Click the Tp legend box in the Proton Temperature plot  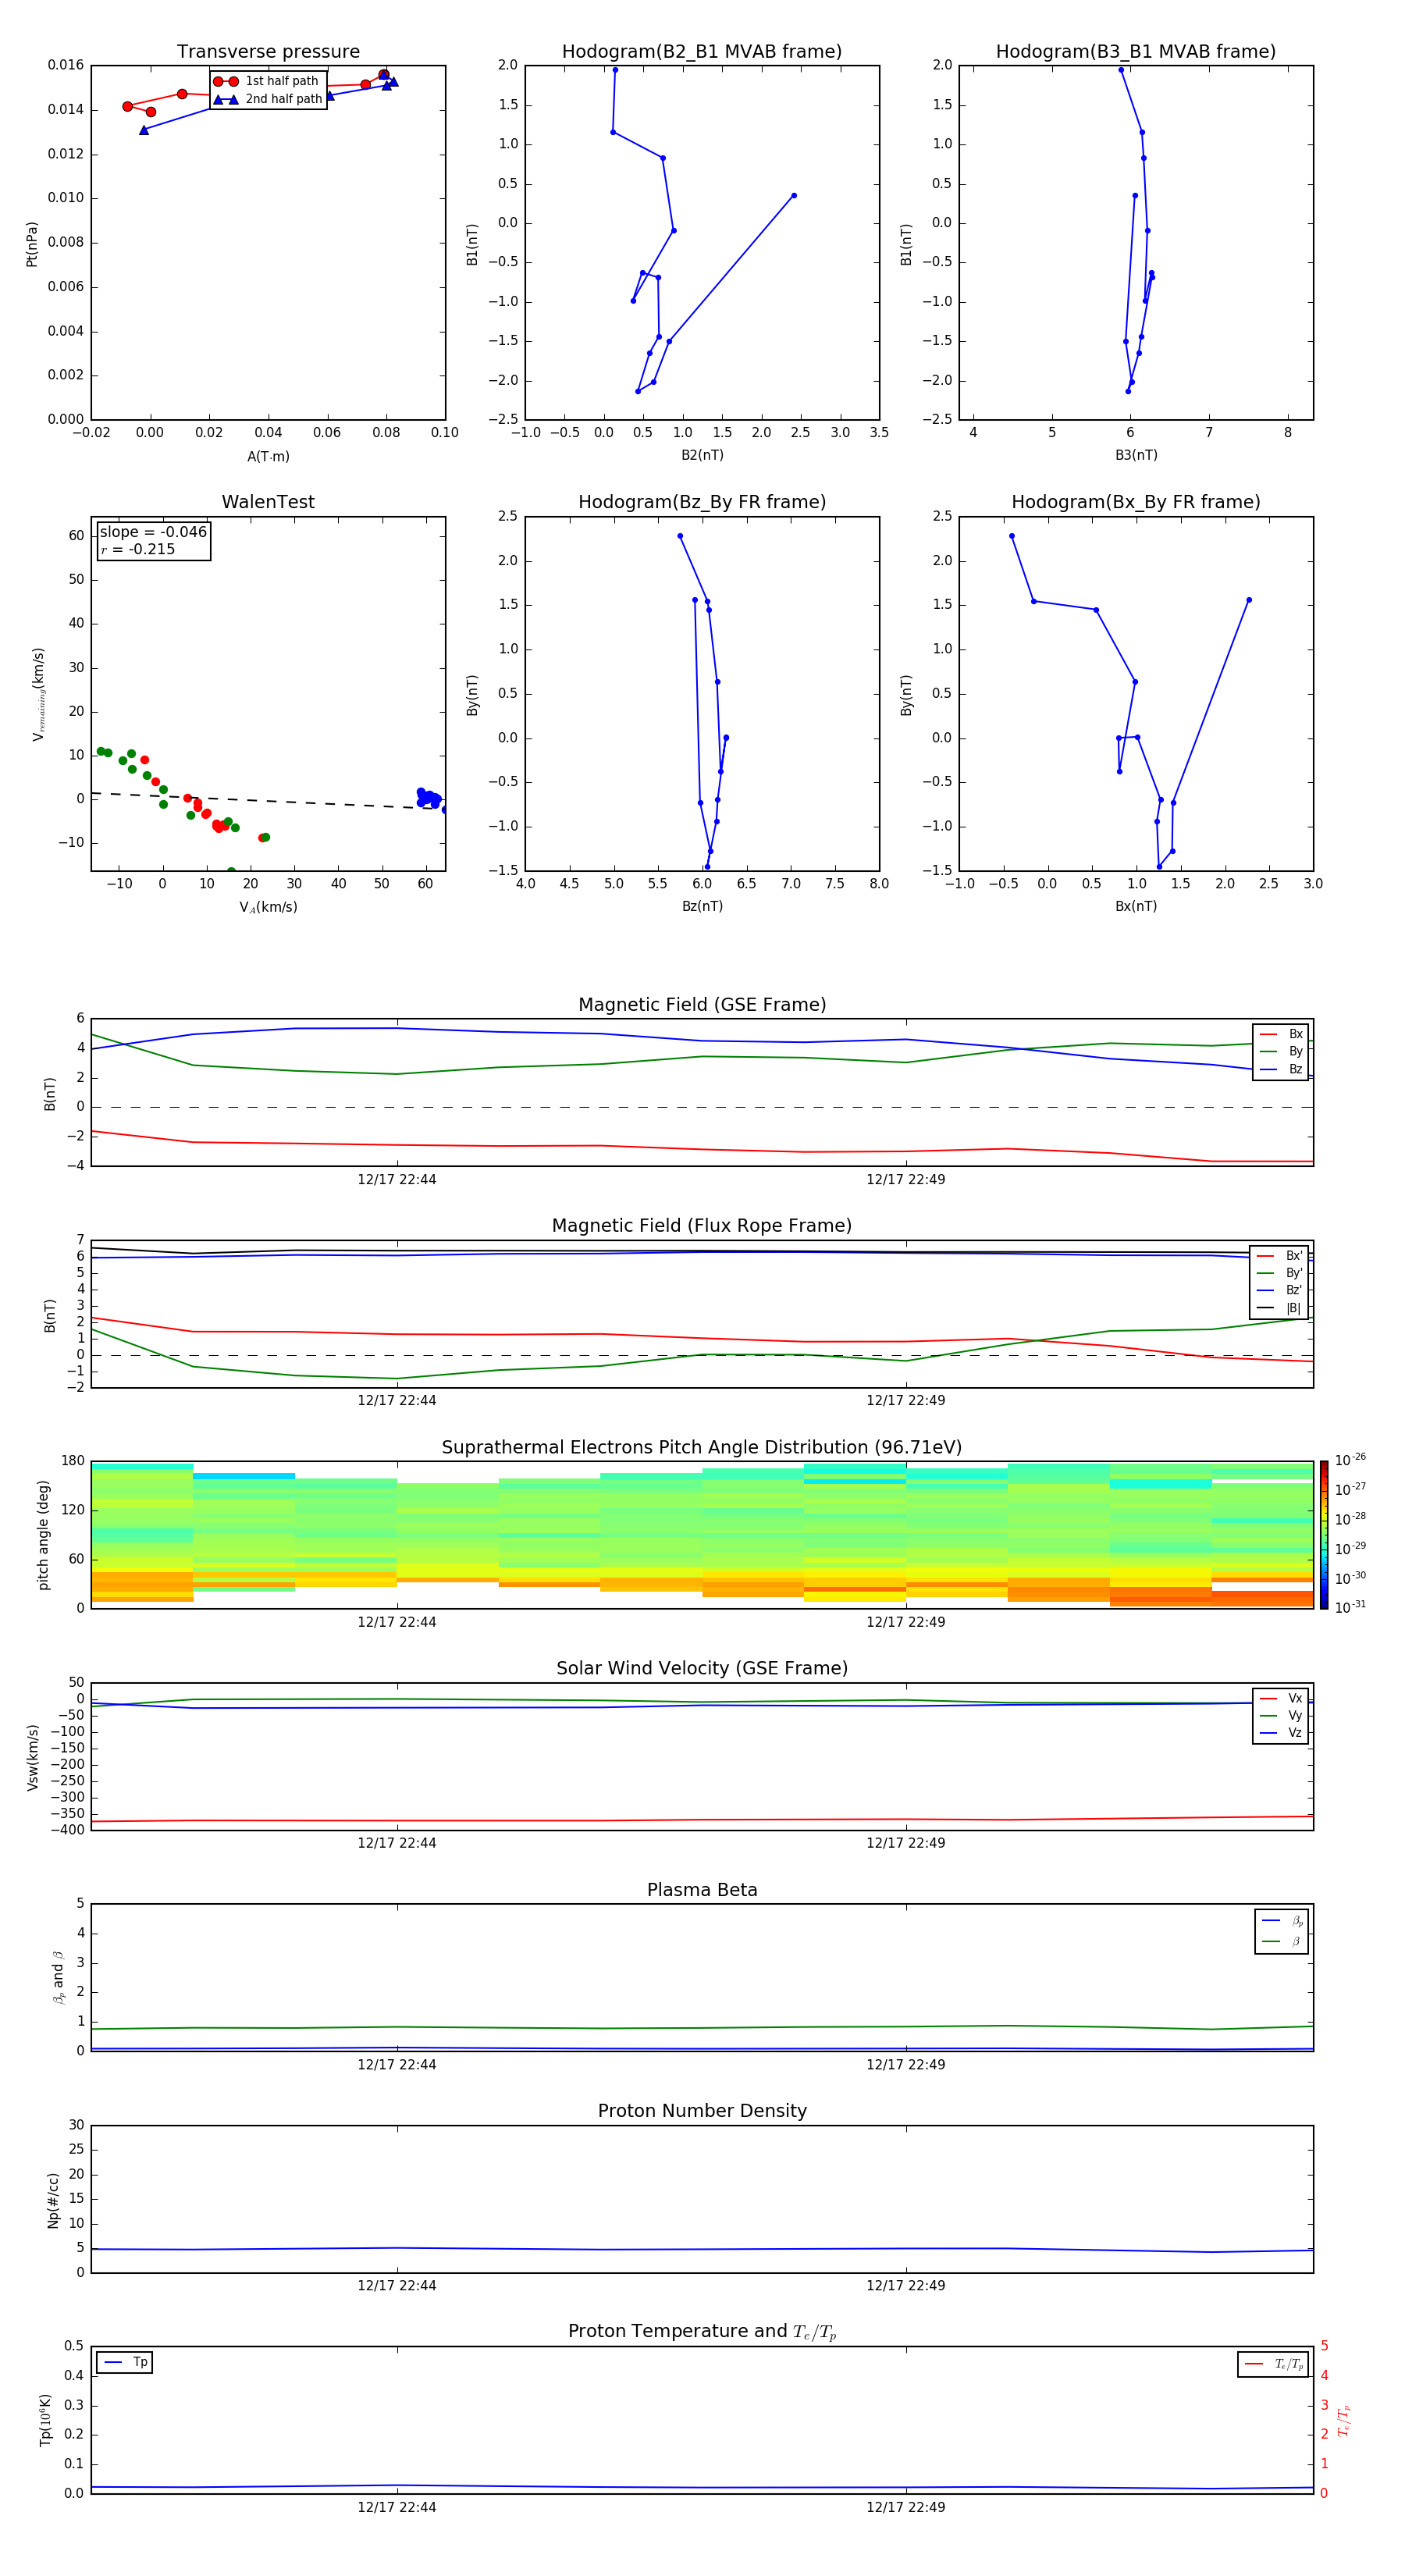124,2362
